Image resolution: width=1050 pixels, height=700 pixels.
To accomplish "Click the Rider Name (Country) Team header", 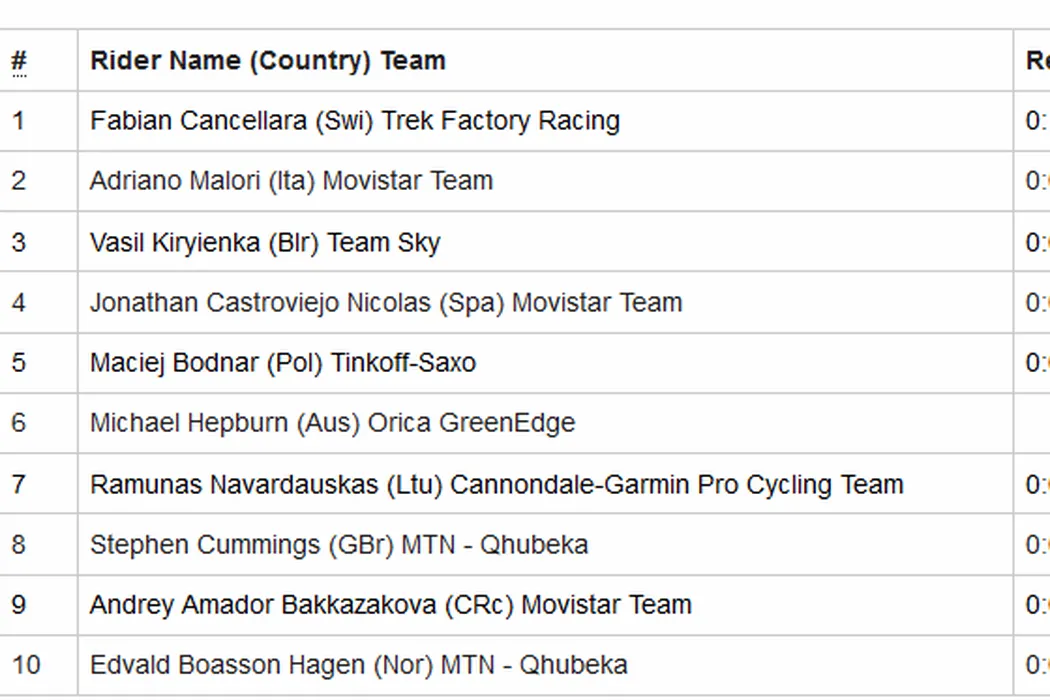I will pyautogui.click(x=267, y=61).
